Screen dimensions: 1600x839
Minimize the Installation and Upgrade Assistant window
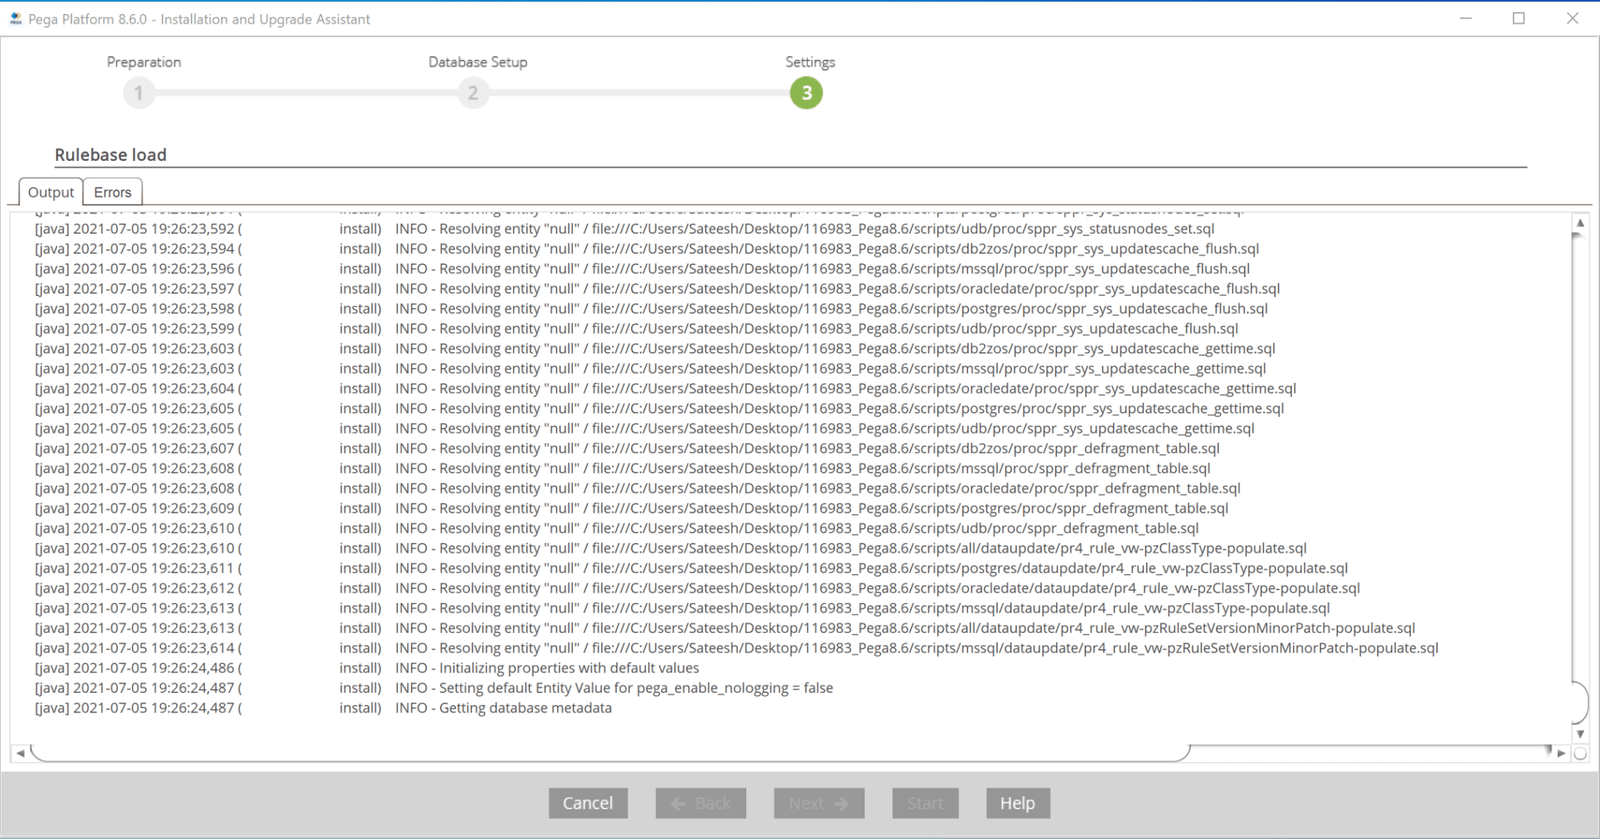point(1466,19)
